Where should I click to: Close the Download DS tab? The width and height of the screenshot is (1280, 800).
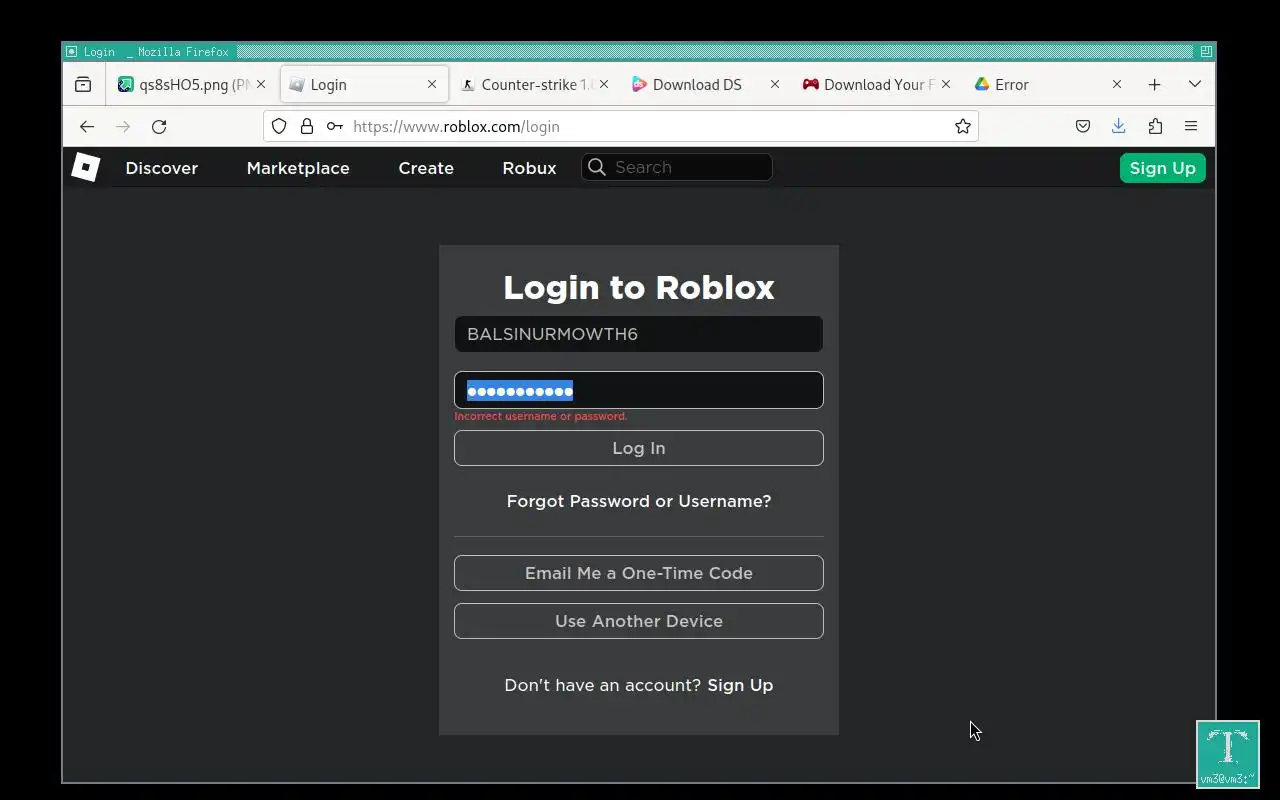775,85
